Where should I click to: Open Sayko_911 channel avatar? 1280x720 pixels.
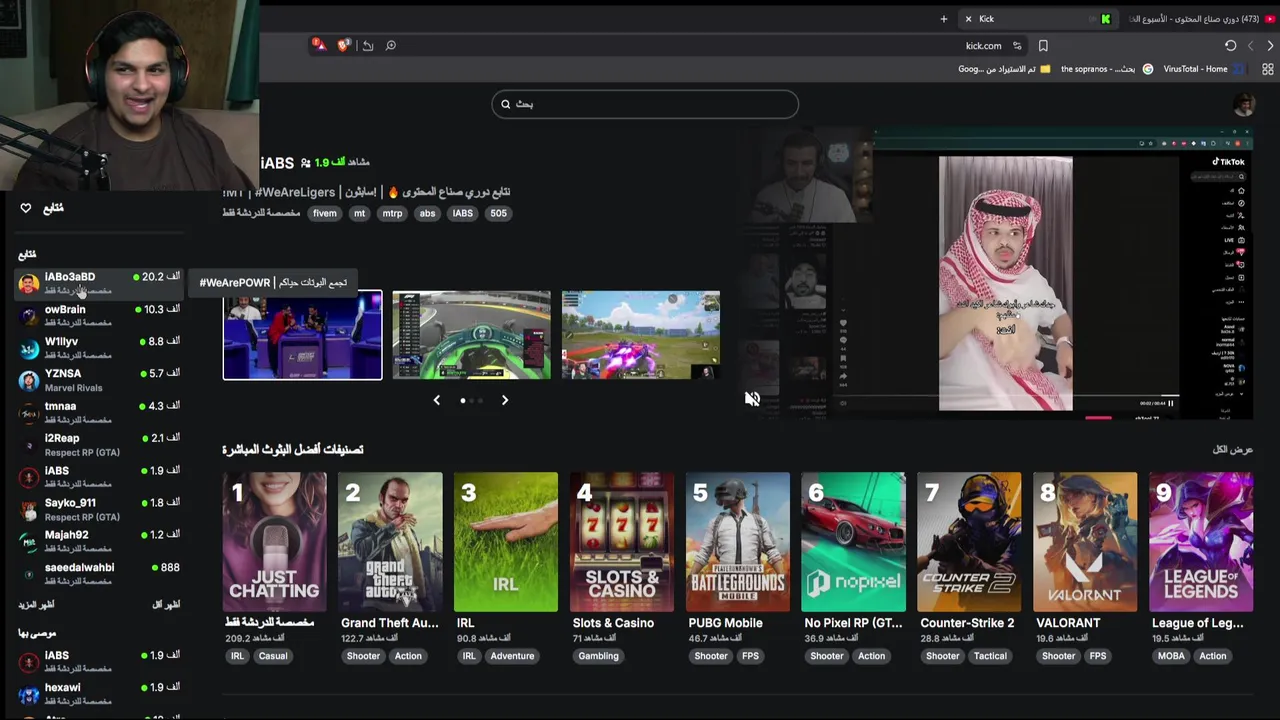28,510
